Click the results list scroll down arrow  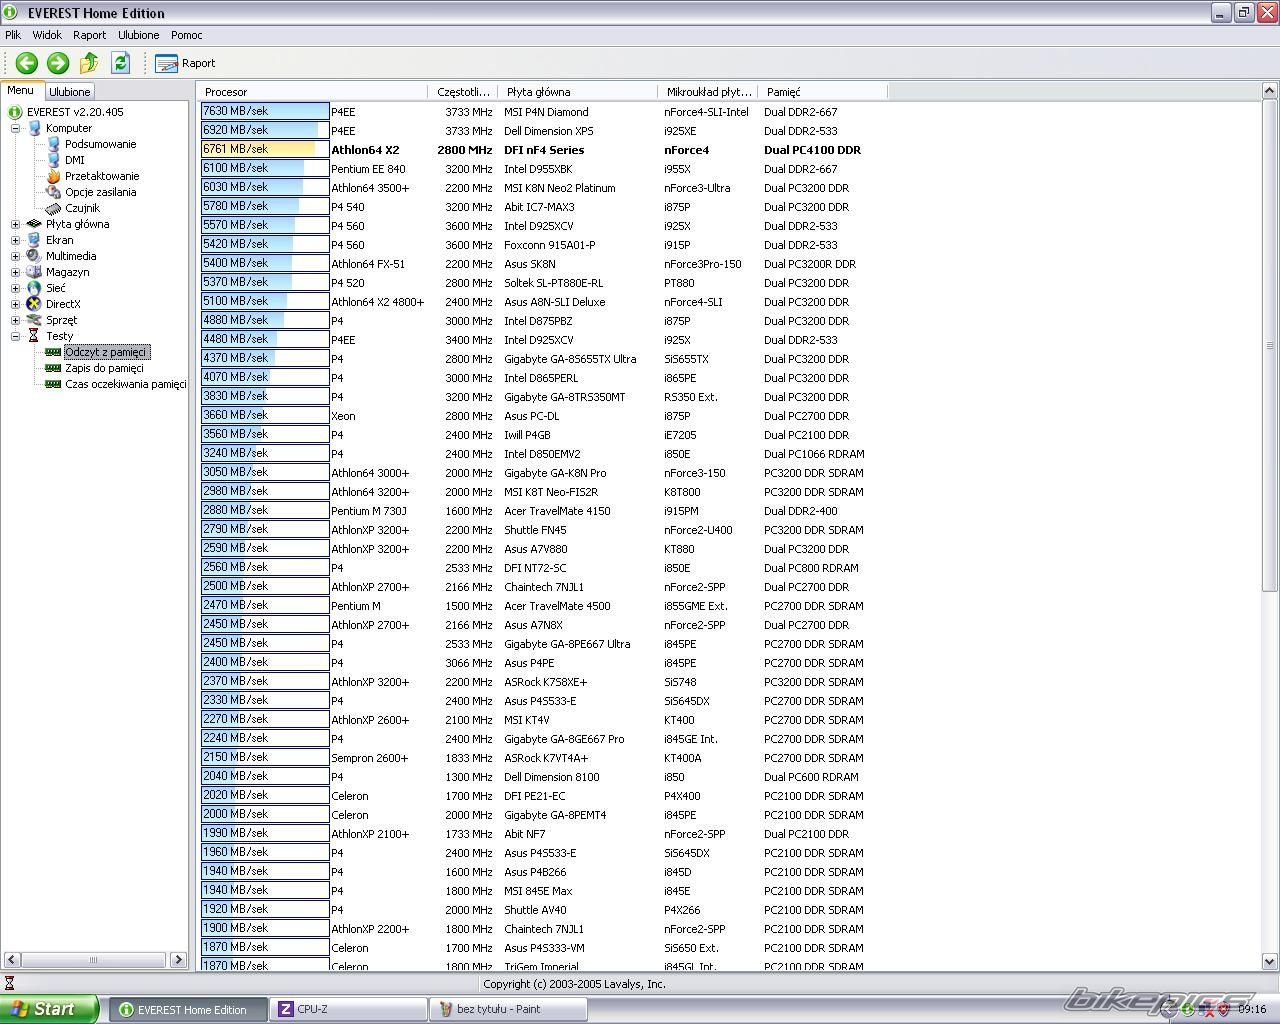1271,962
